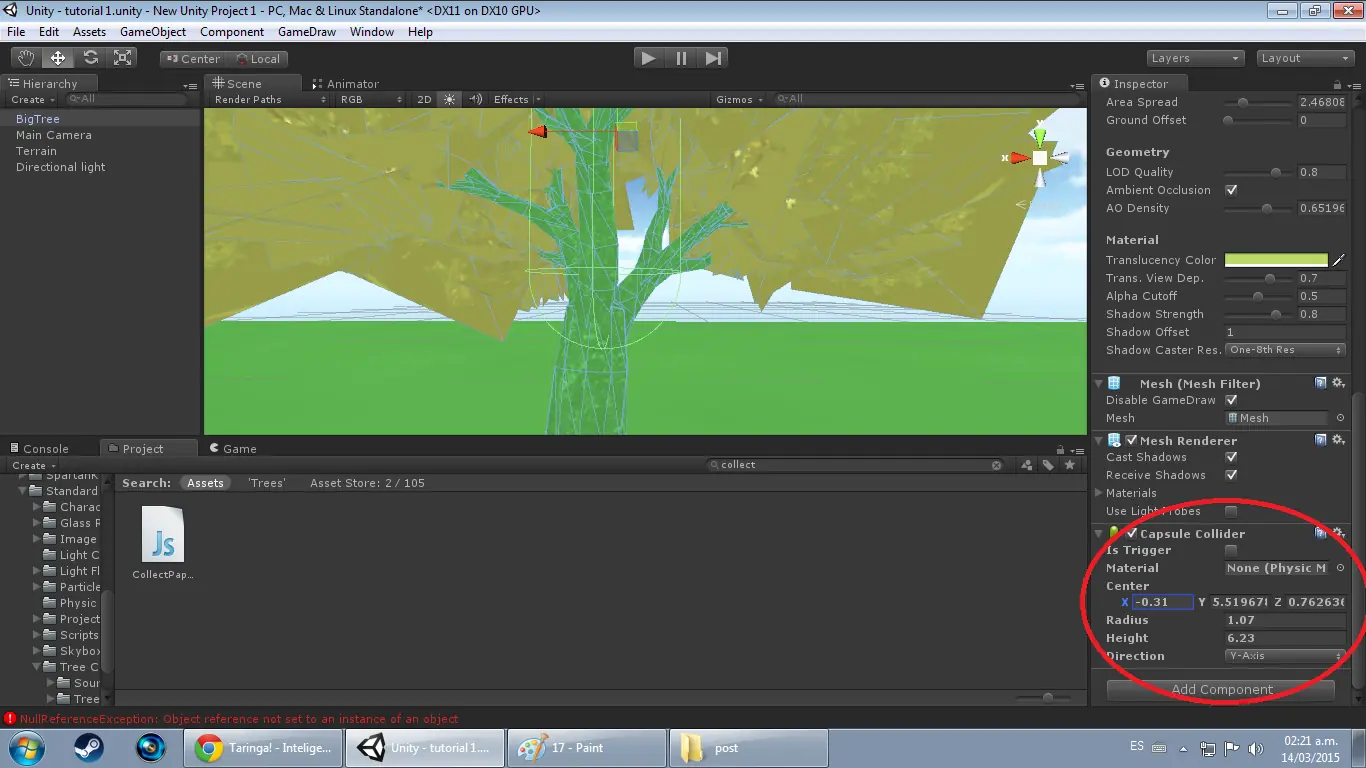The width and height of the screenshot is (1366, 768).
Task: Open Capsule Collider gear settings menu
Action: (x=1339, y=533)
